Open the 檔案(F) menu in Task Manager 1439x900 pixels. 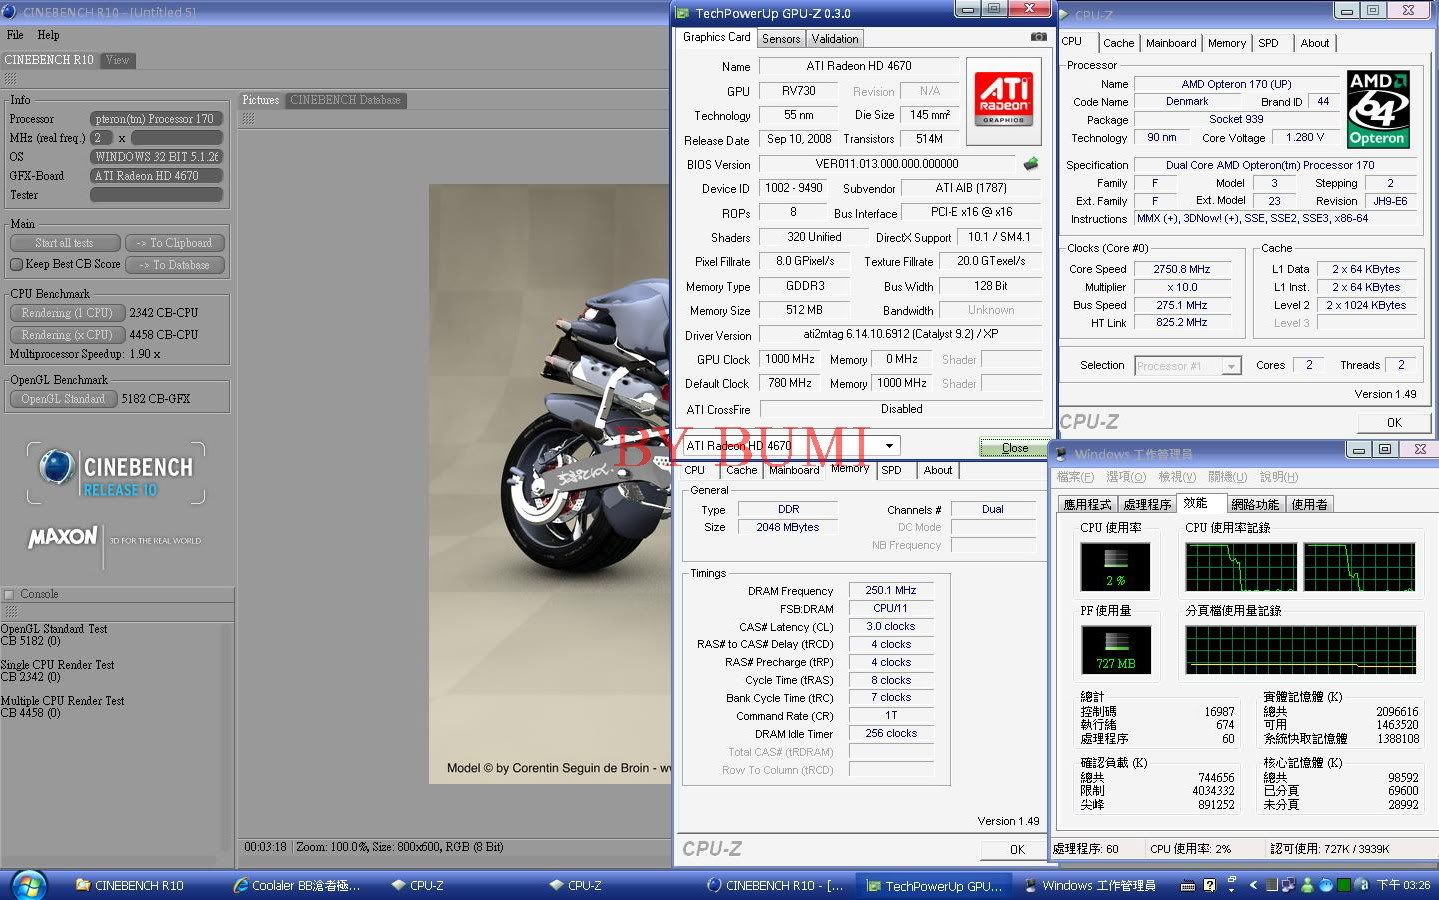(x=1075, y=477)
